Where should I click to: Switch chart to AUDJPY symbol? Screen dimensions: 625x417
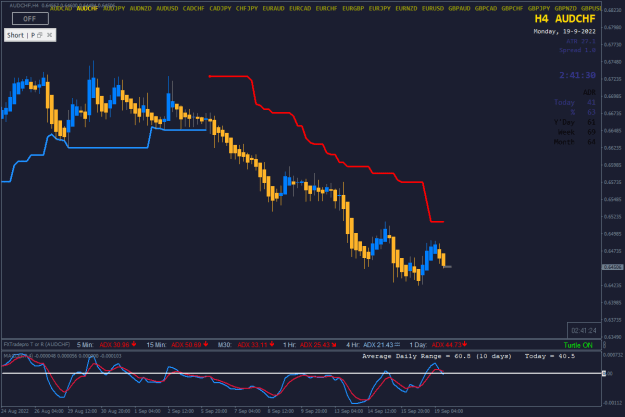click(114, 8)
